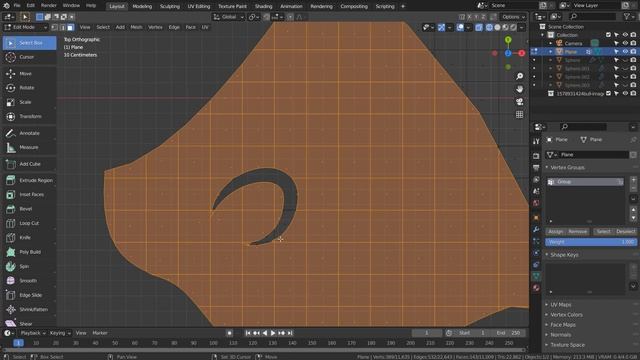
Task: Pick the Transform tool
Action: click(x=29, y=116)
